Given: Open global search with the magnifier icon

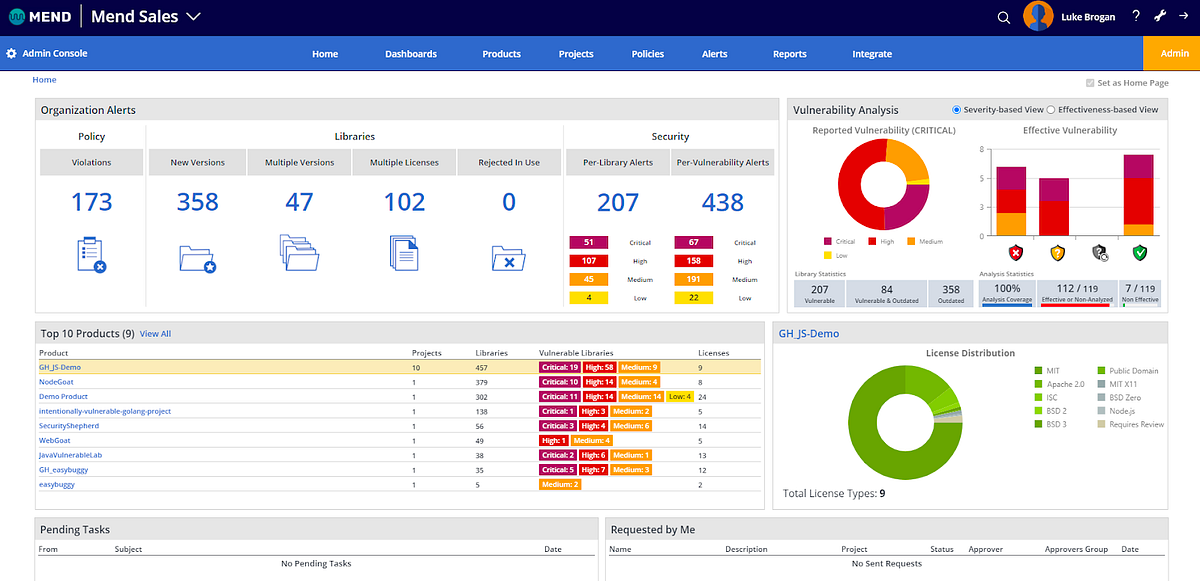Looking at the screenshot, I should [1003, 16].
